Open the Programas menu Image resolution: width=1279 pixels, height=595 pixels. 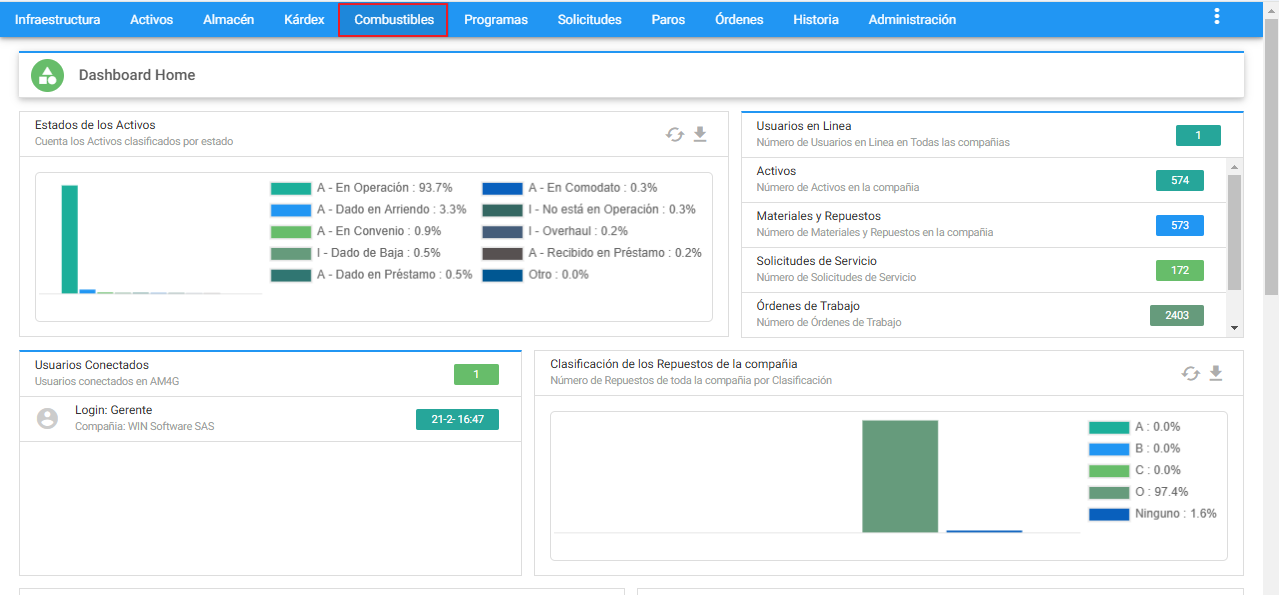(496, 20)
